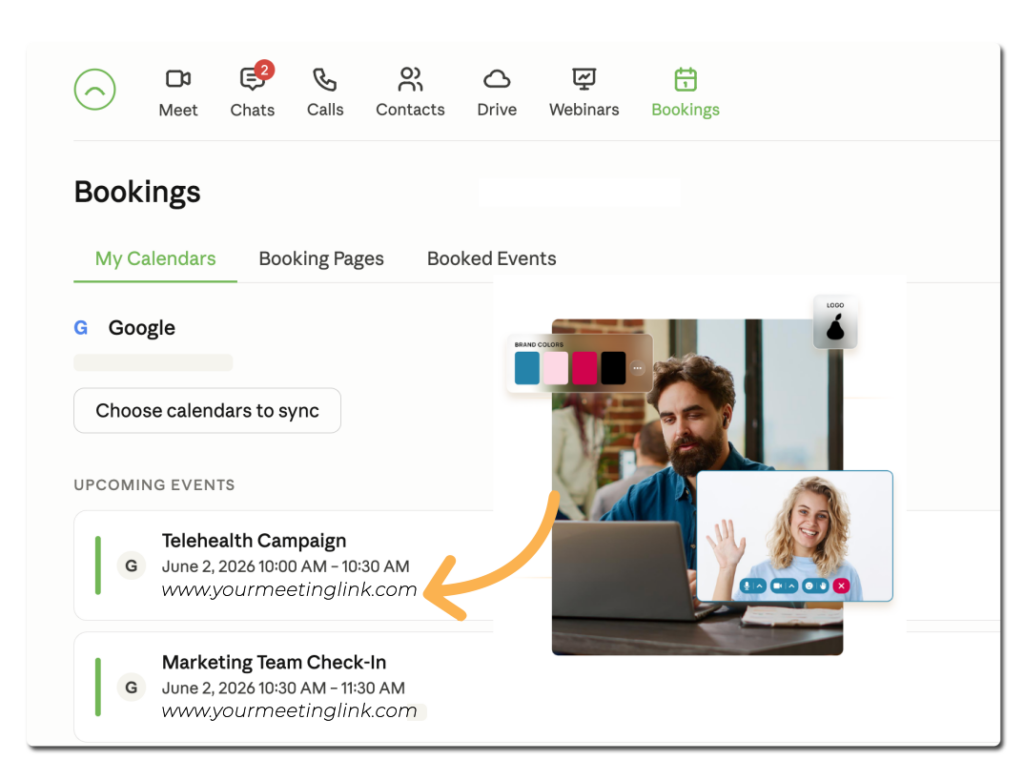The height and width of the screenshot is (781, 1024).
Task: Pick the black brand color swatch
Action: (x=613, y=368)
